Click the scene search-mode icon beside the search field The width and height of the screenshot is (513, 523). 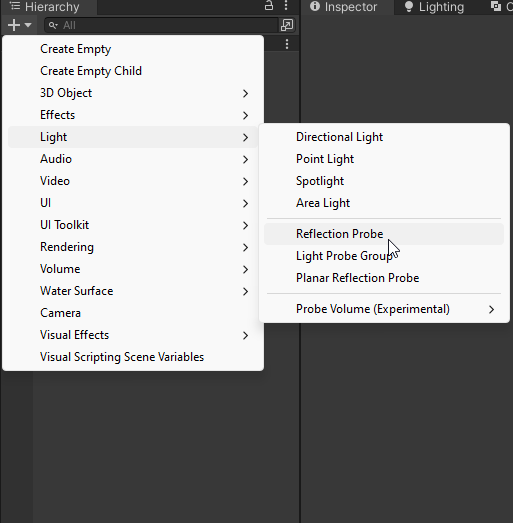pyautogui.click(x=287, y=25)
